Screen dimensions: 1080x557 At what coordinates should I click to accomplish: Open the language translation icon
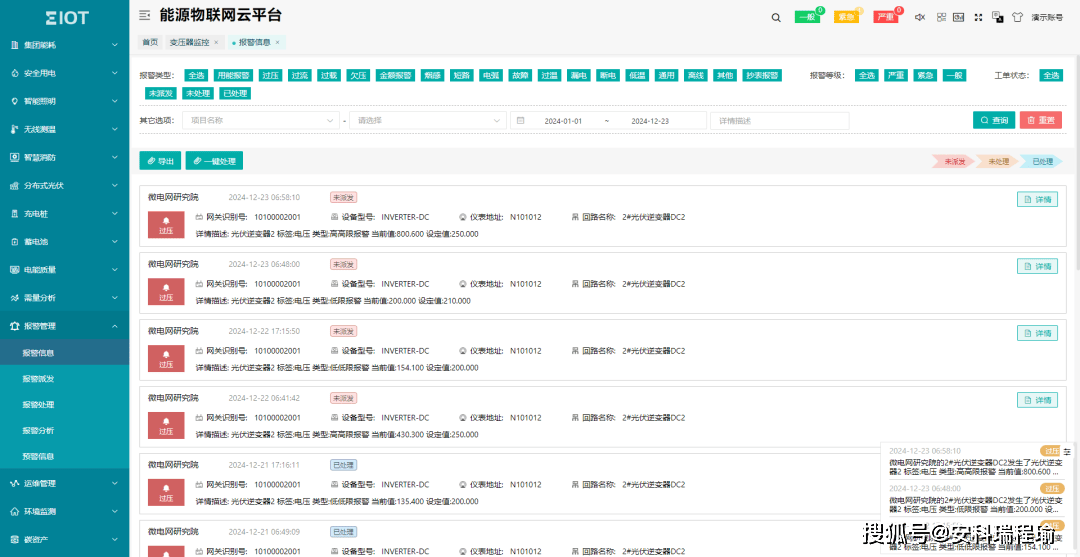coord(997,17)
